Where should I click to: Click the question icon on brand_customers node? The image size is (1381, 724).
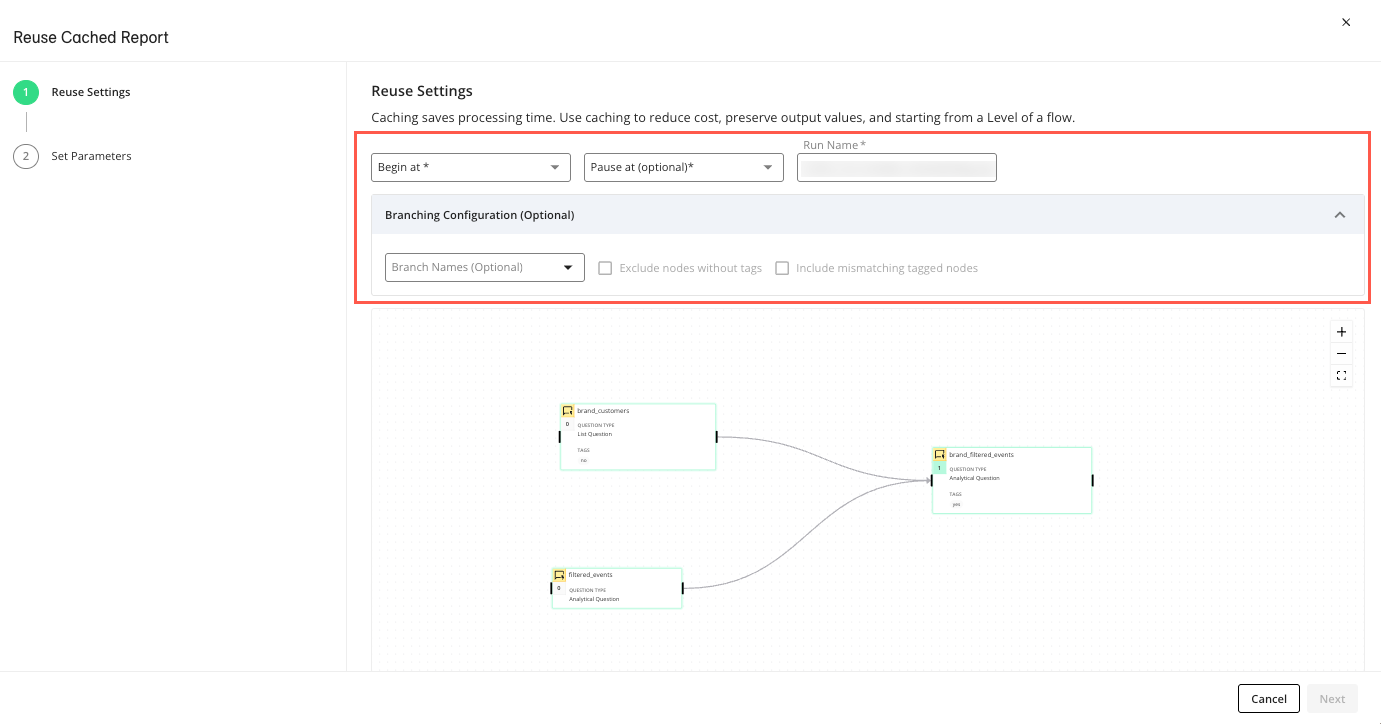point(566,411)
